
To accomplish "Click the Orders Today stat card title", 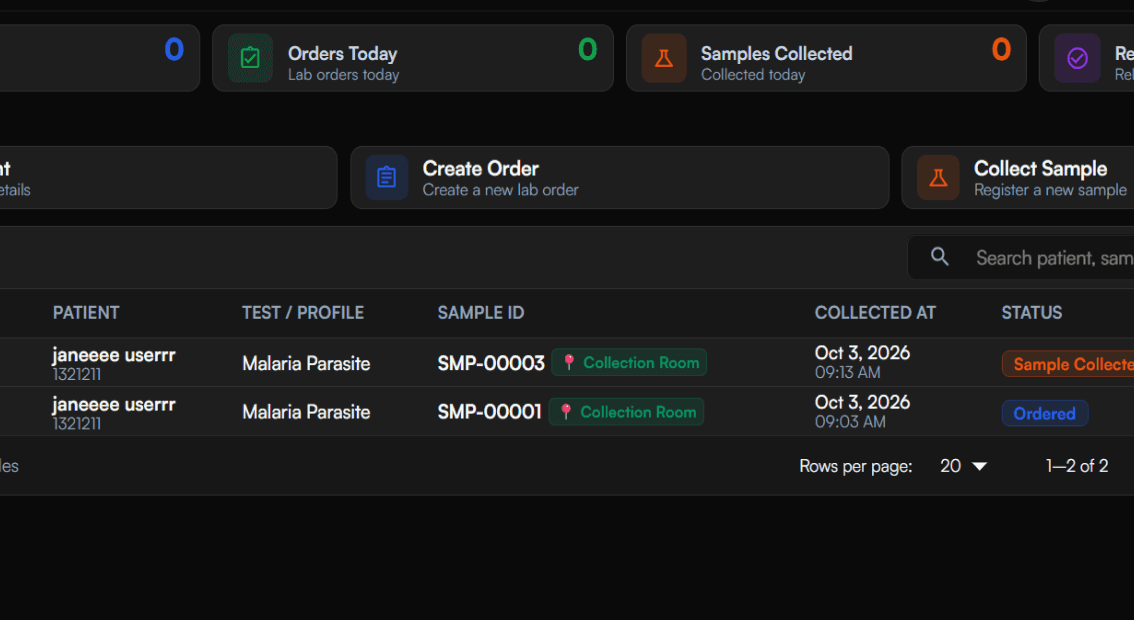I will [x=343, y=54].
